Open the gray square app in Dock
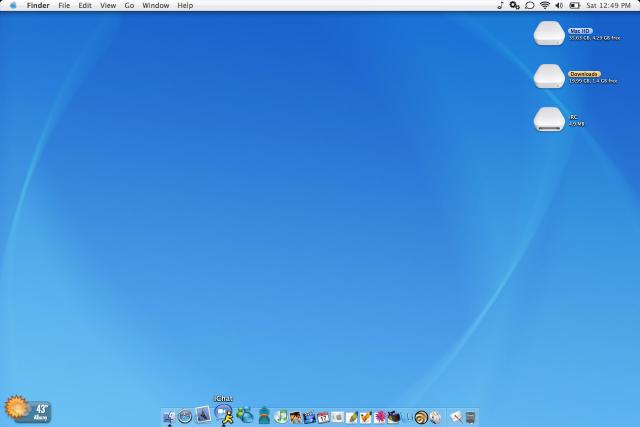Screen dimensions: 640x427 pyautogui.click(x=338, y=417)
